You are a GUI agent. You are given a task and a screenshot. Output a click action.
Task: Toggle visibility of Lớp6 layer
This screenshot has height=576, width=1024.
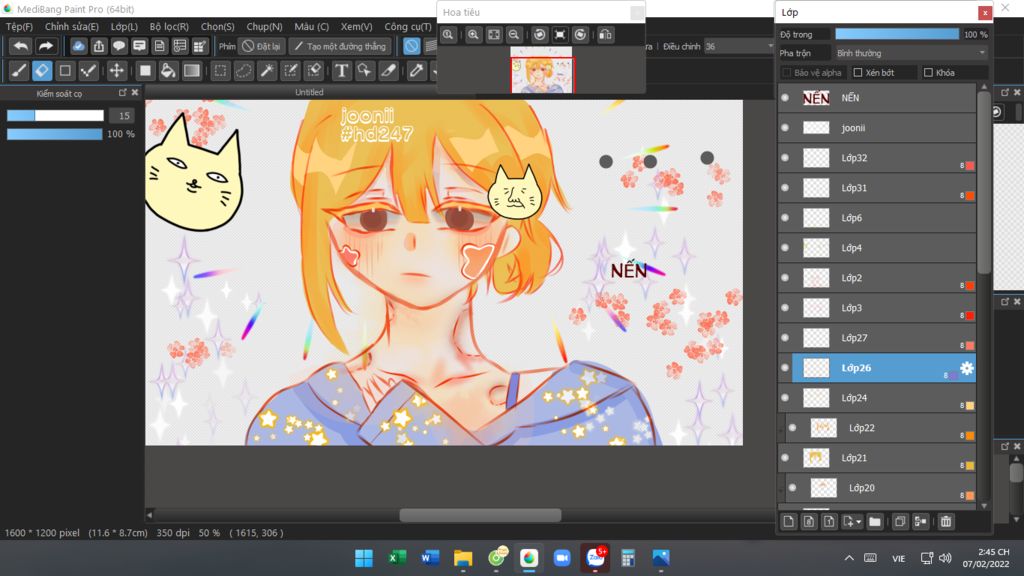click(785, 218)
